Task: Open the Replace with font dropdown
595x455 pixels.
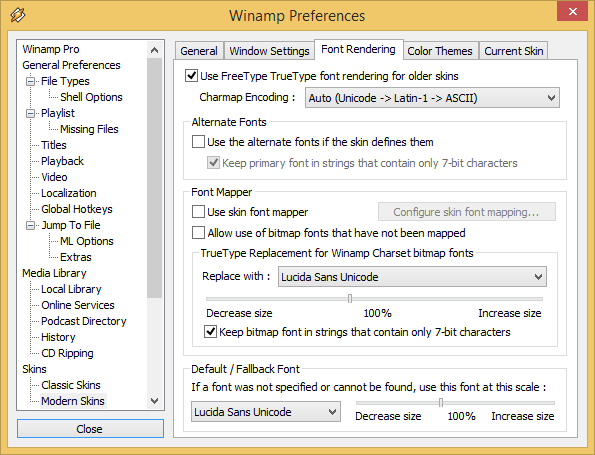Action: 412,277
